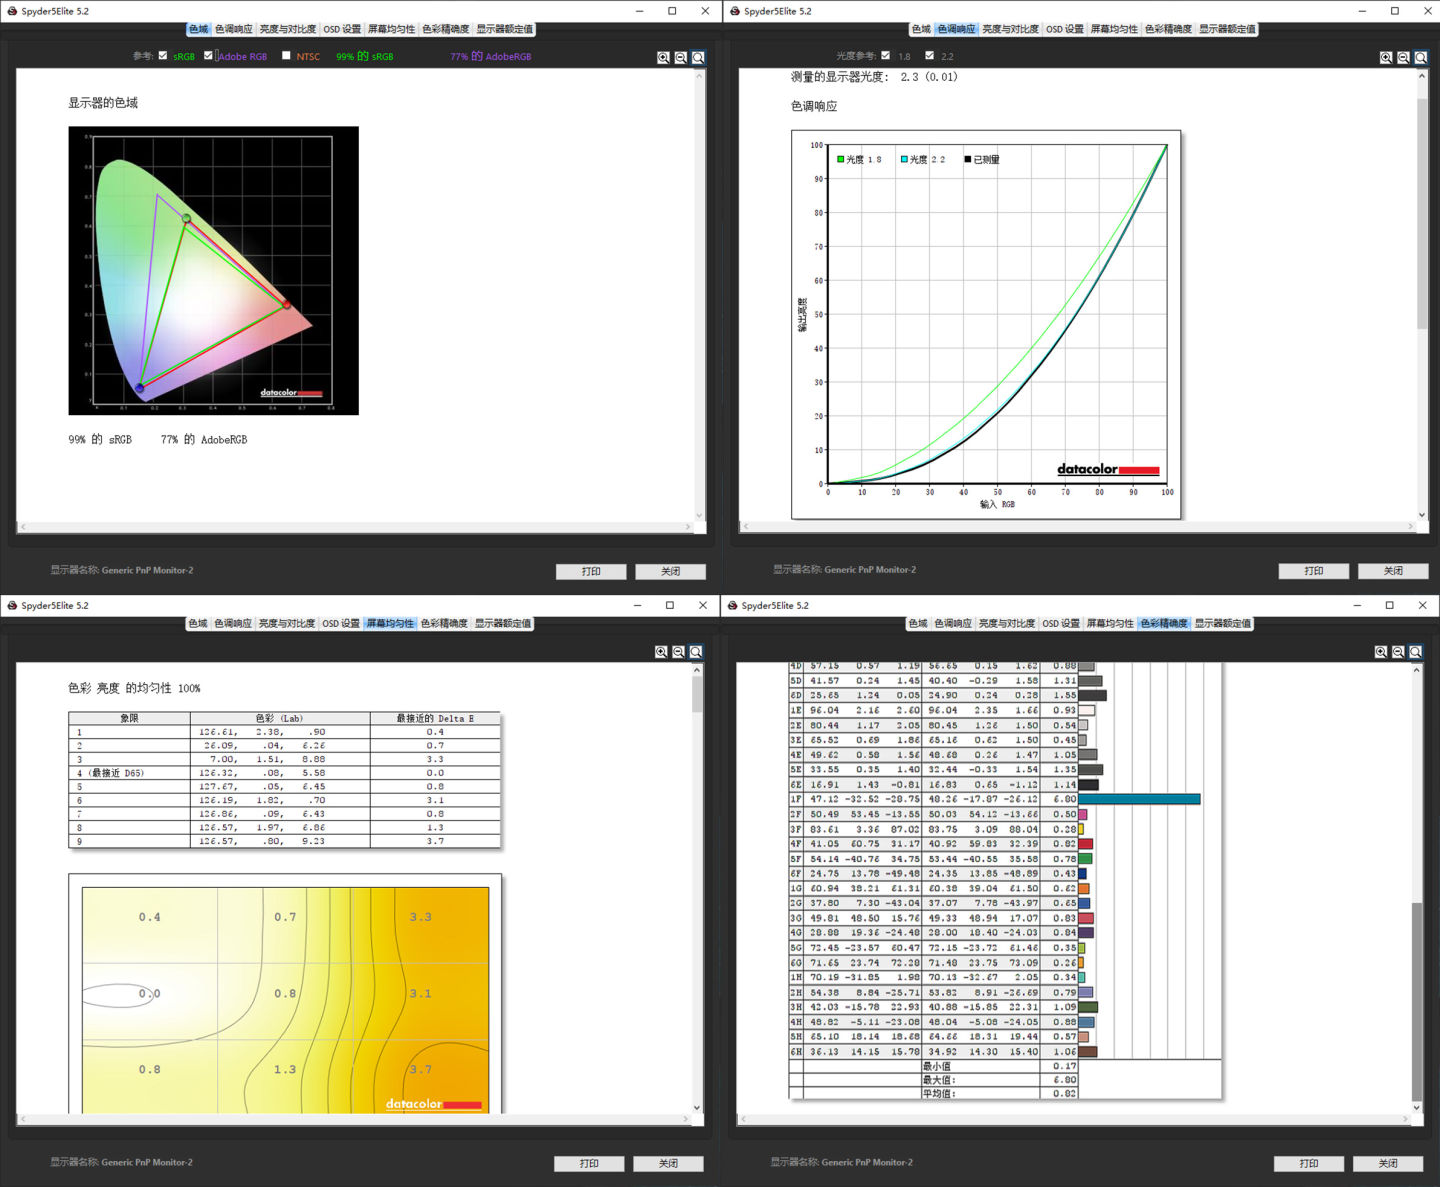Open 显示器额定值 tab in the color accuracy window
This screenshot has width=1440, height=1187.
point(1223,623)
